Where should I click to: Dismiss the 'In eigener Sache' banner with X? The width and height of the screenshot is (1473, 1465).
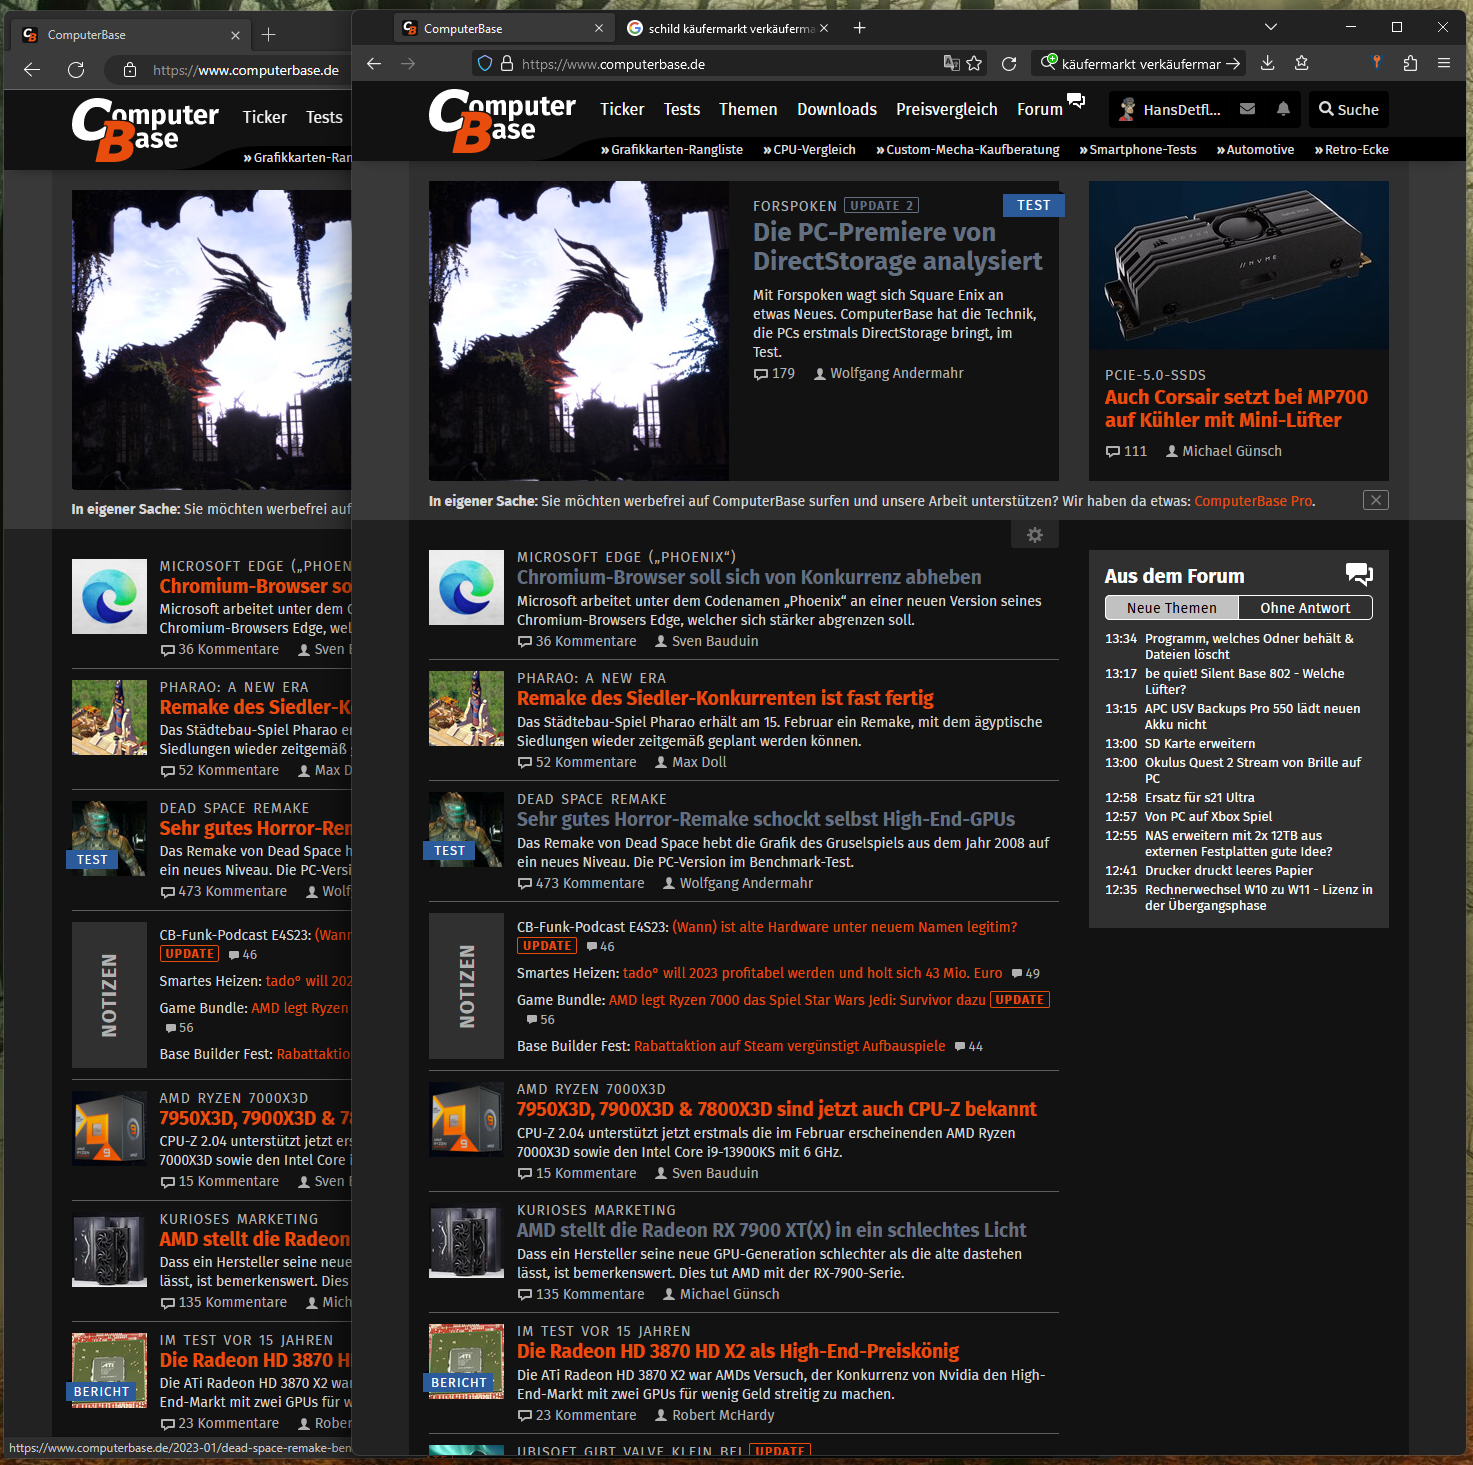pos(1376,500)
